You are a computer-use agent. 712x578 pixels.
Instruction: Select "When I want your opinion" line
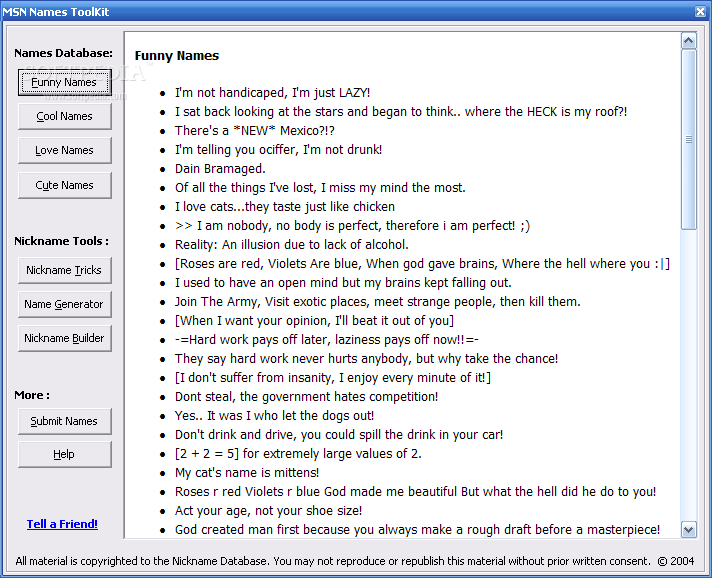(x=314, y=321)
